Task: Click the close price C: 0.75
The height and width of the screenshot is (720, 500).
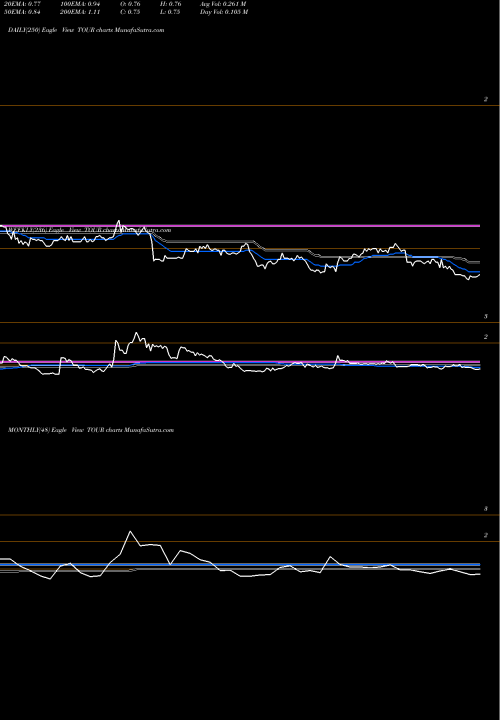Action: pyautogui.click(x=131, y=12)
